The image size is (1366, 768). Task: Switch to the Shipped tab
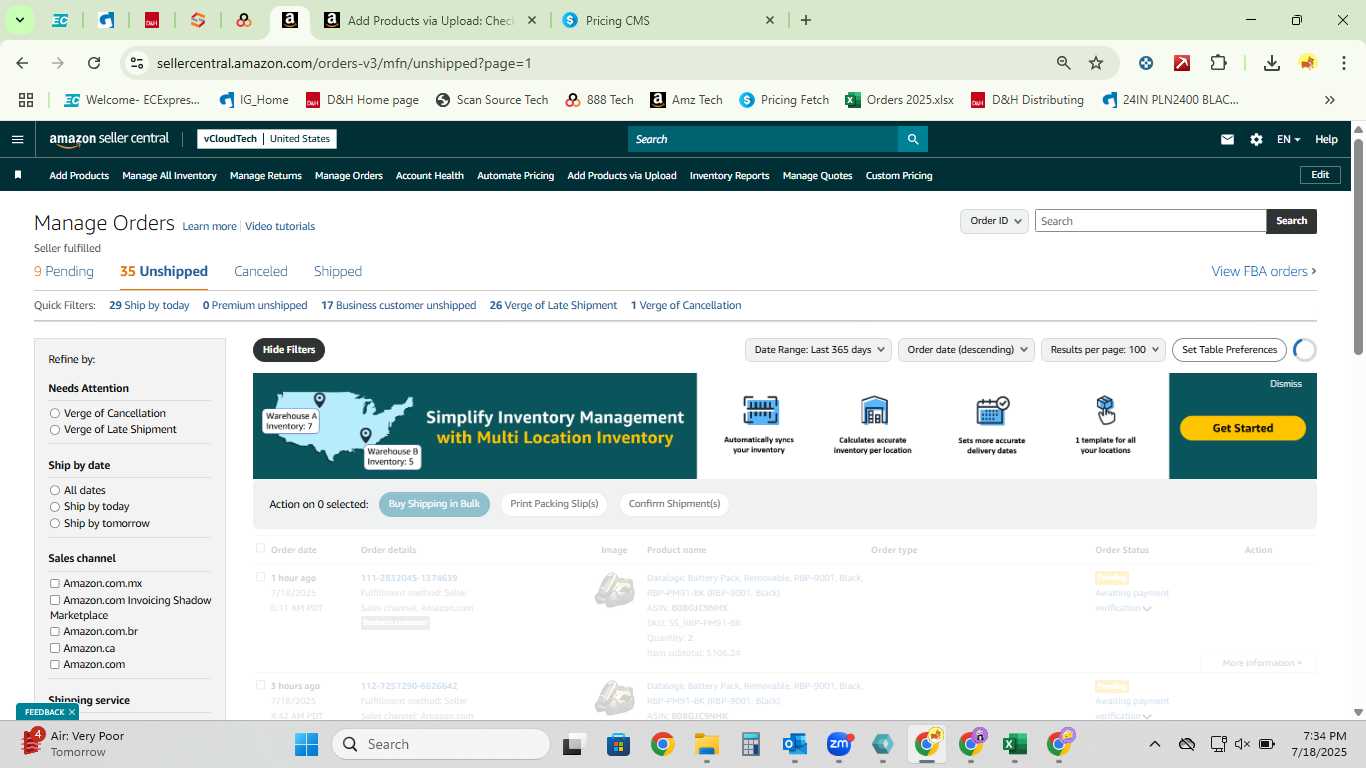[x=338, y=271]
